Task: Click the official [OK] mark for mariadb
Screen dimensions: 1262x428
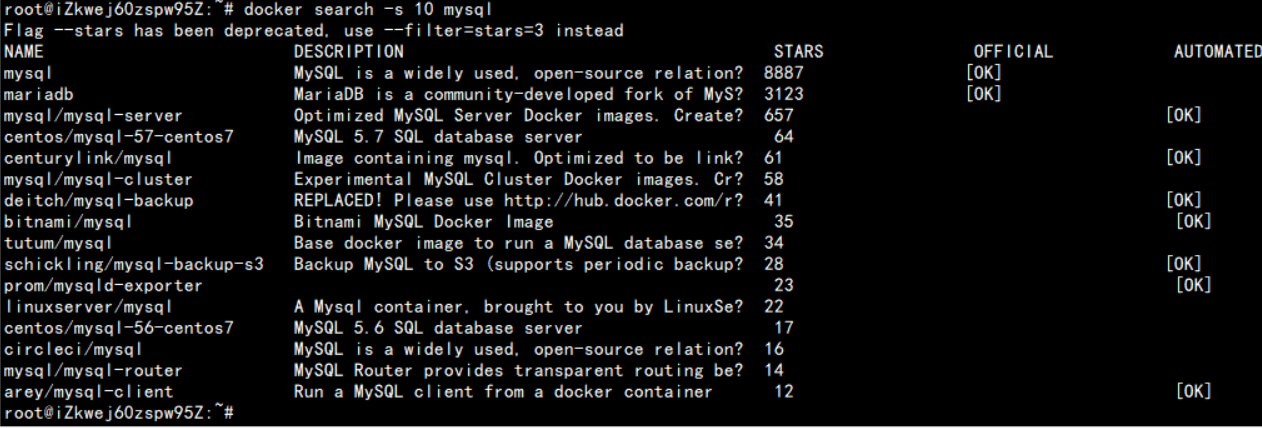Action: pyautogui.click(x=983, y=94)
